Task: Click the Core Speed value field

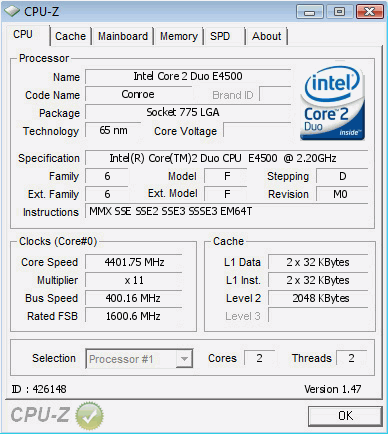Action: (134, 262)
